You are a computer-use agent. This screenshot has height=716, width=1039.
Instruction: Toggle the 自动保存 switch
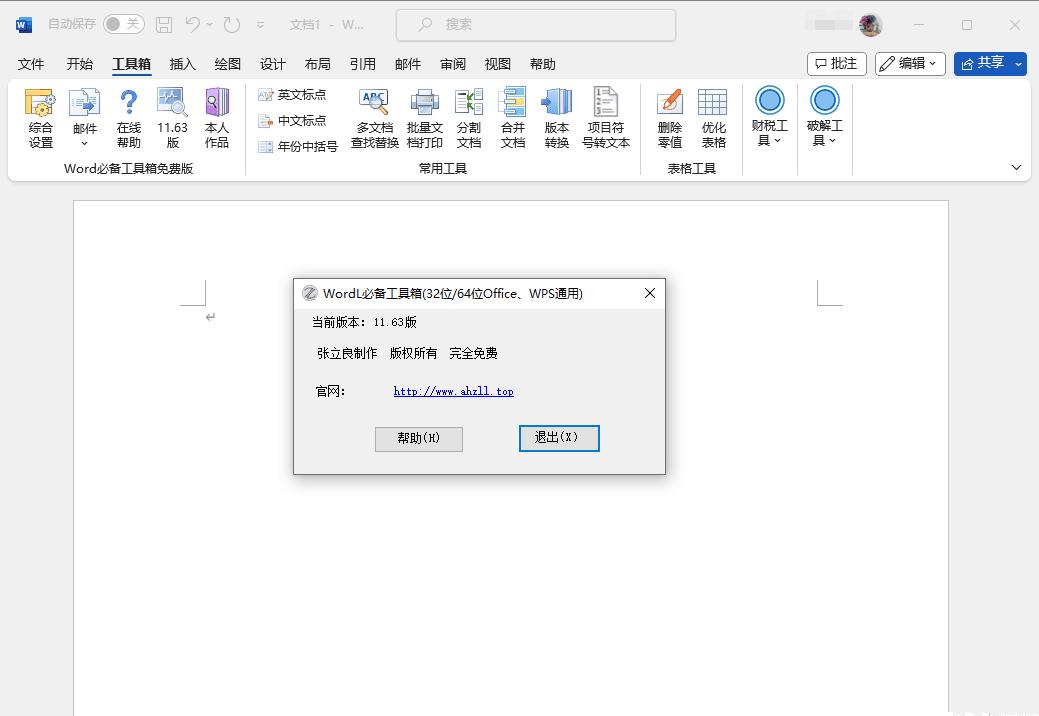(x=123, y=24)
